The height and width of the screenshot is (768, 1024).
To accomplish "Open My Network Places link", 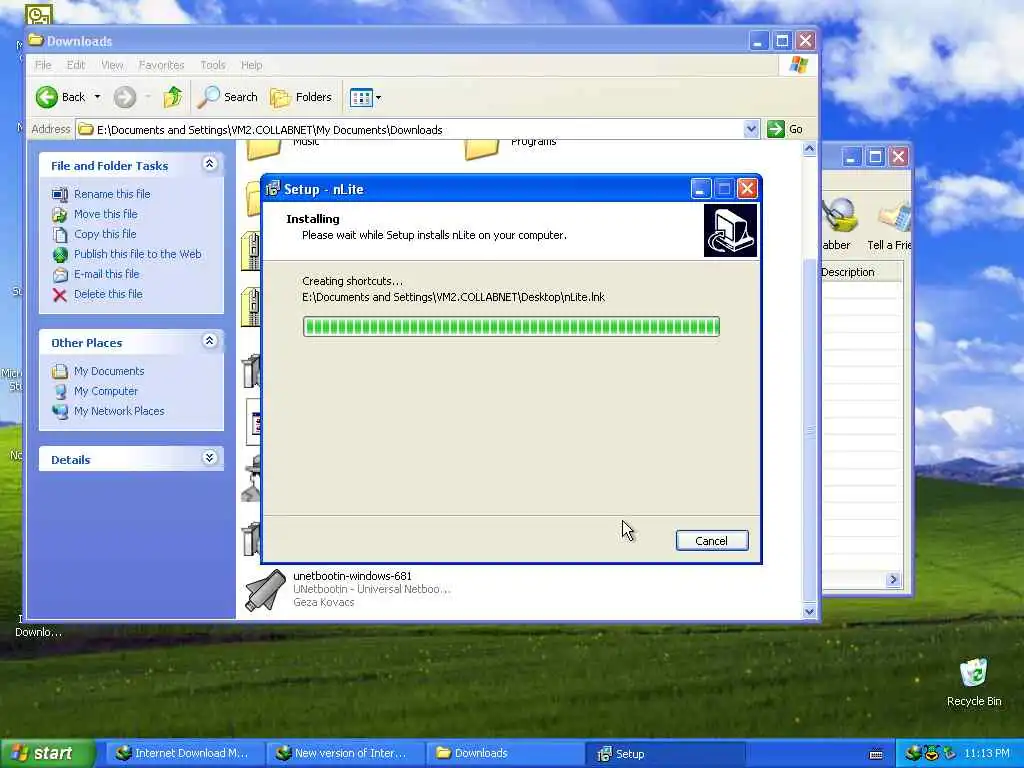I will click(120, 411).
